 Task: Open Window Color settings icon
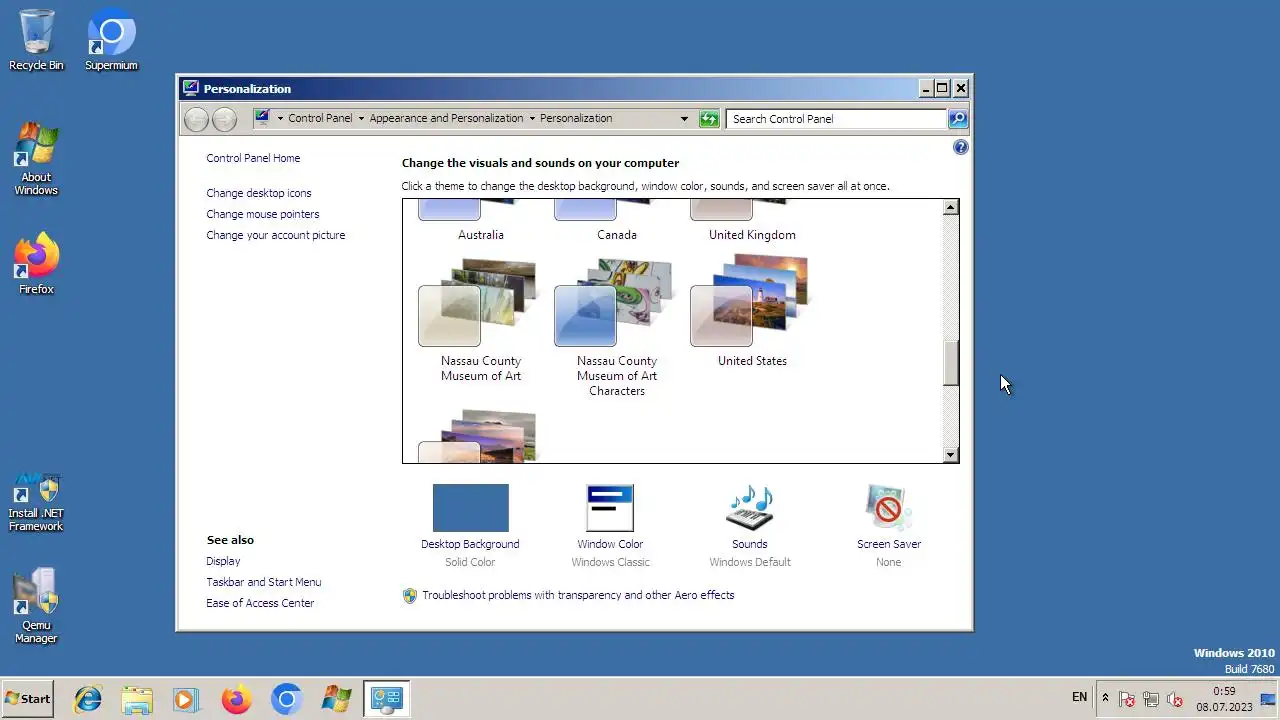pyautogui.click(x=610, y=508)
